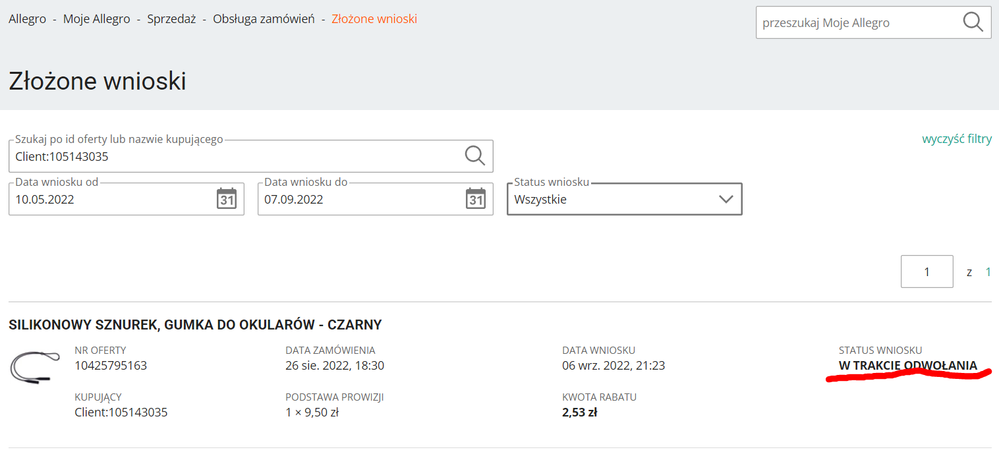Open 'Silikonowy sznurek, gumka do okularów' title
999x456 pixels.
point(195,325)
